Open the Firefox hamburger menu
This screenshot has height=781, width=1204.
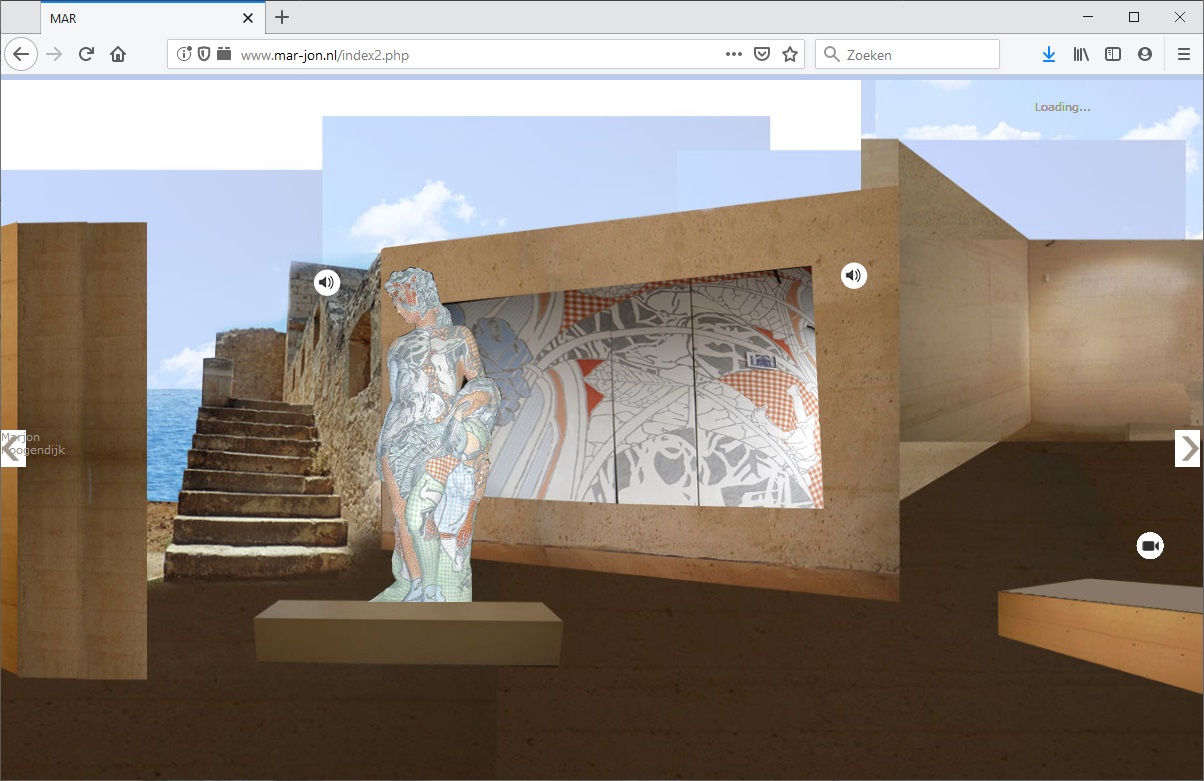tap(1184, 55)
